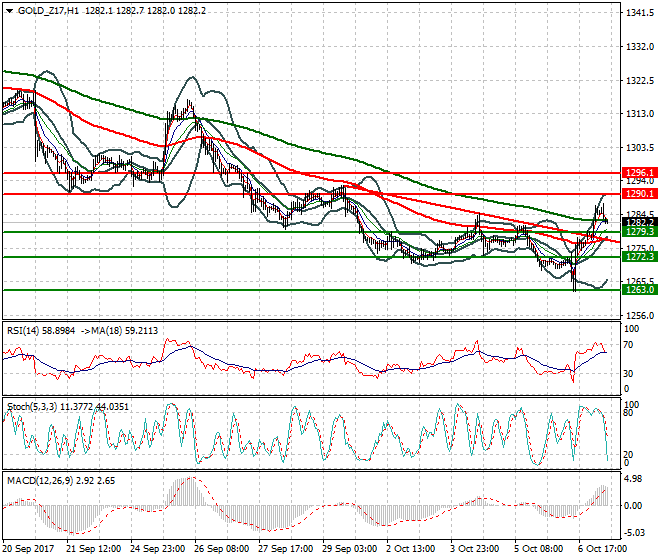
Task: Select the GOLD_Z17,H1 chart title text
Action: tap(48, 11)
